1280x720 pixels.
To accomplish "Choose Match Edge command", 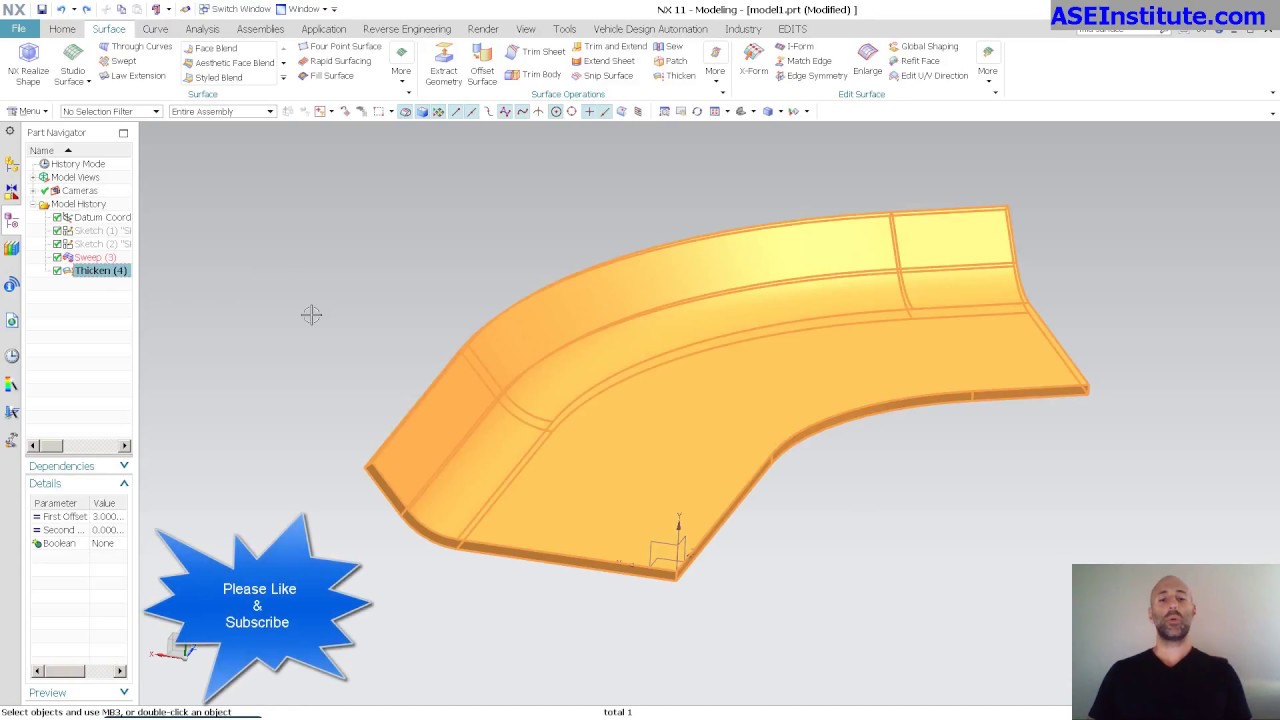I will [803, 61].
